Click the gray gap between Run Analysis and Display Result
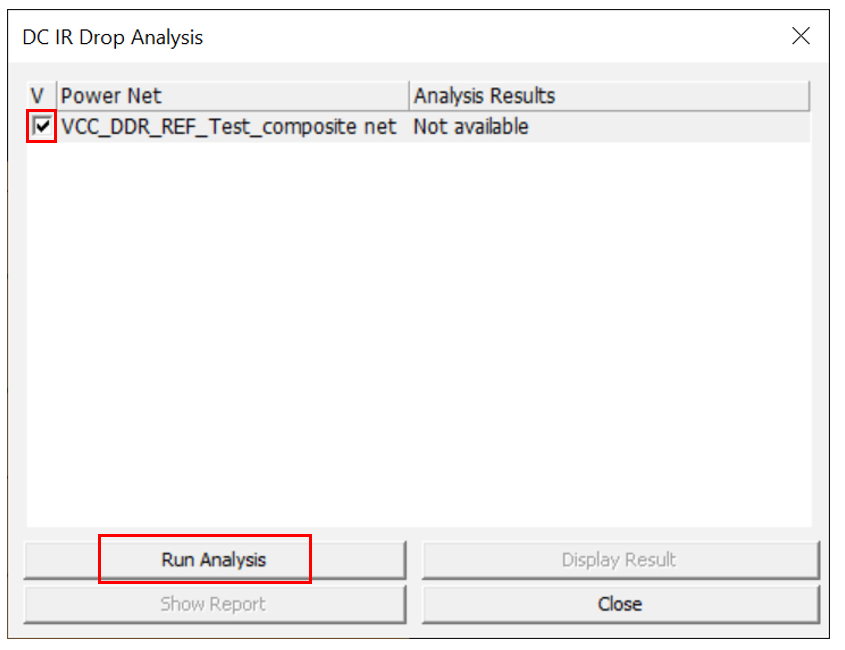 tap(414, 560)
